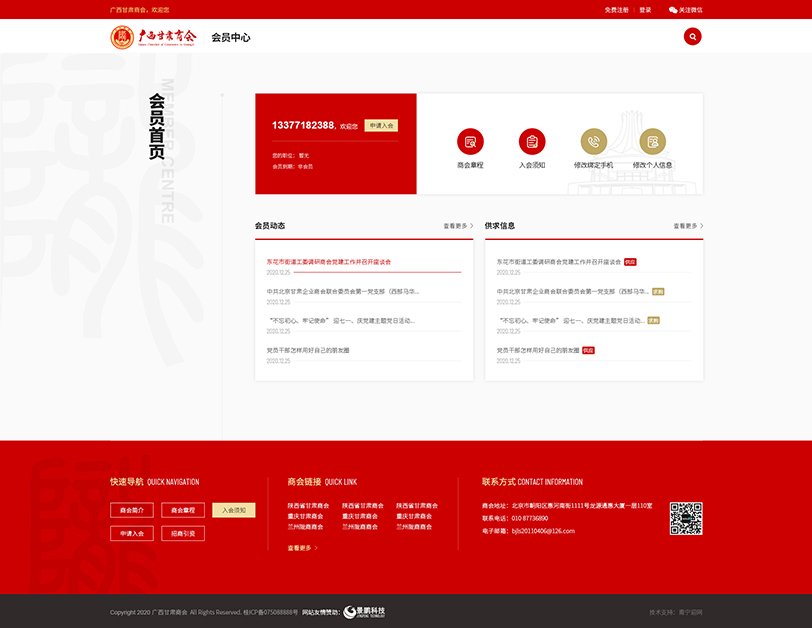This screenshot has width=812, height=628.
Task: Open 查看更多 next to 供求信息
Action: [x=688, y=226]
